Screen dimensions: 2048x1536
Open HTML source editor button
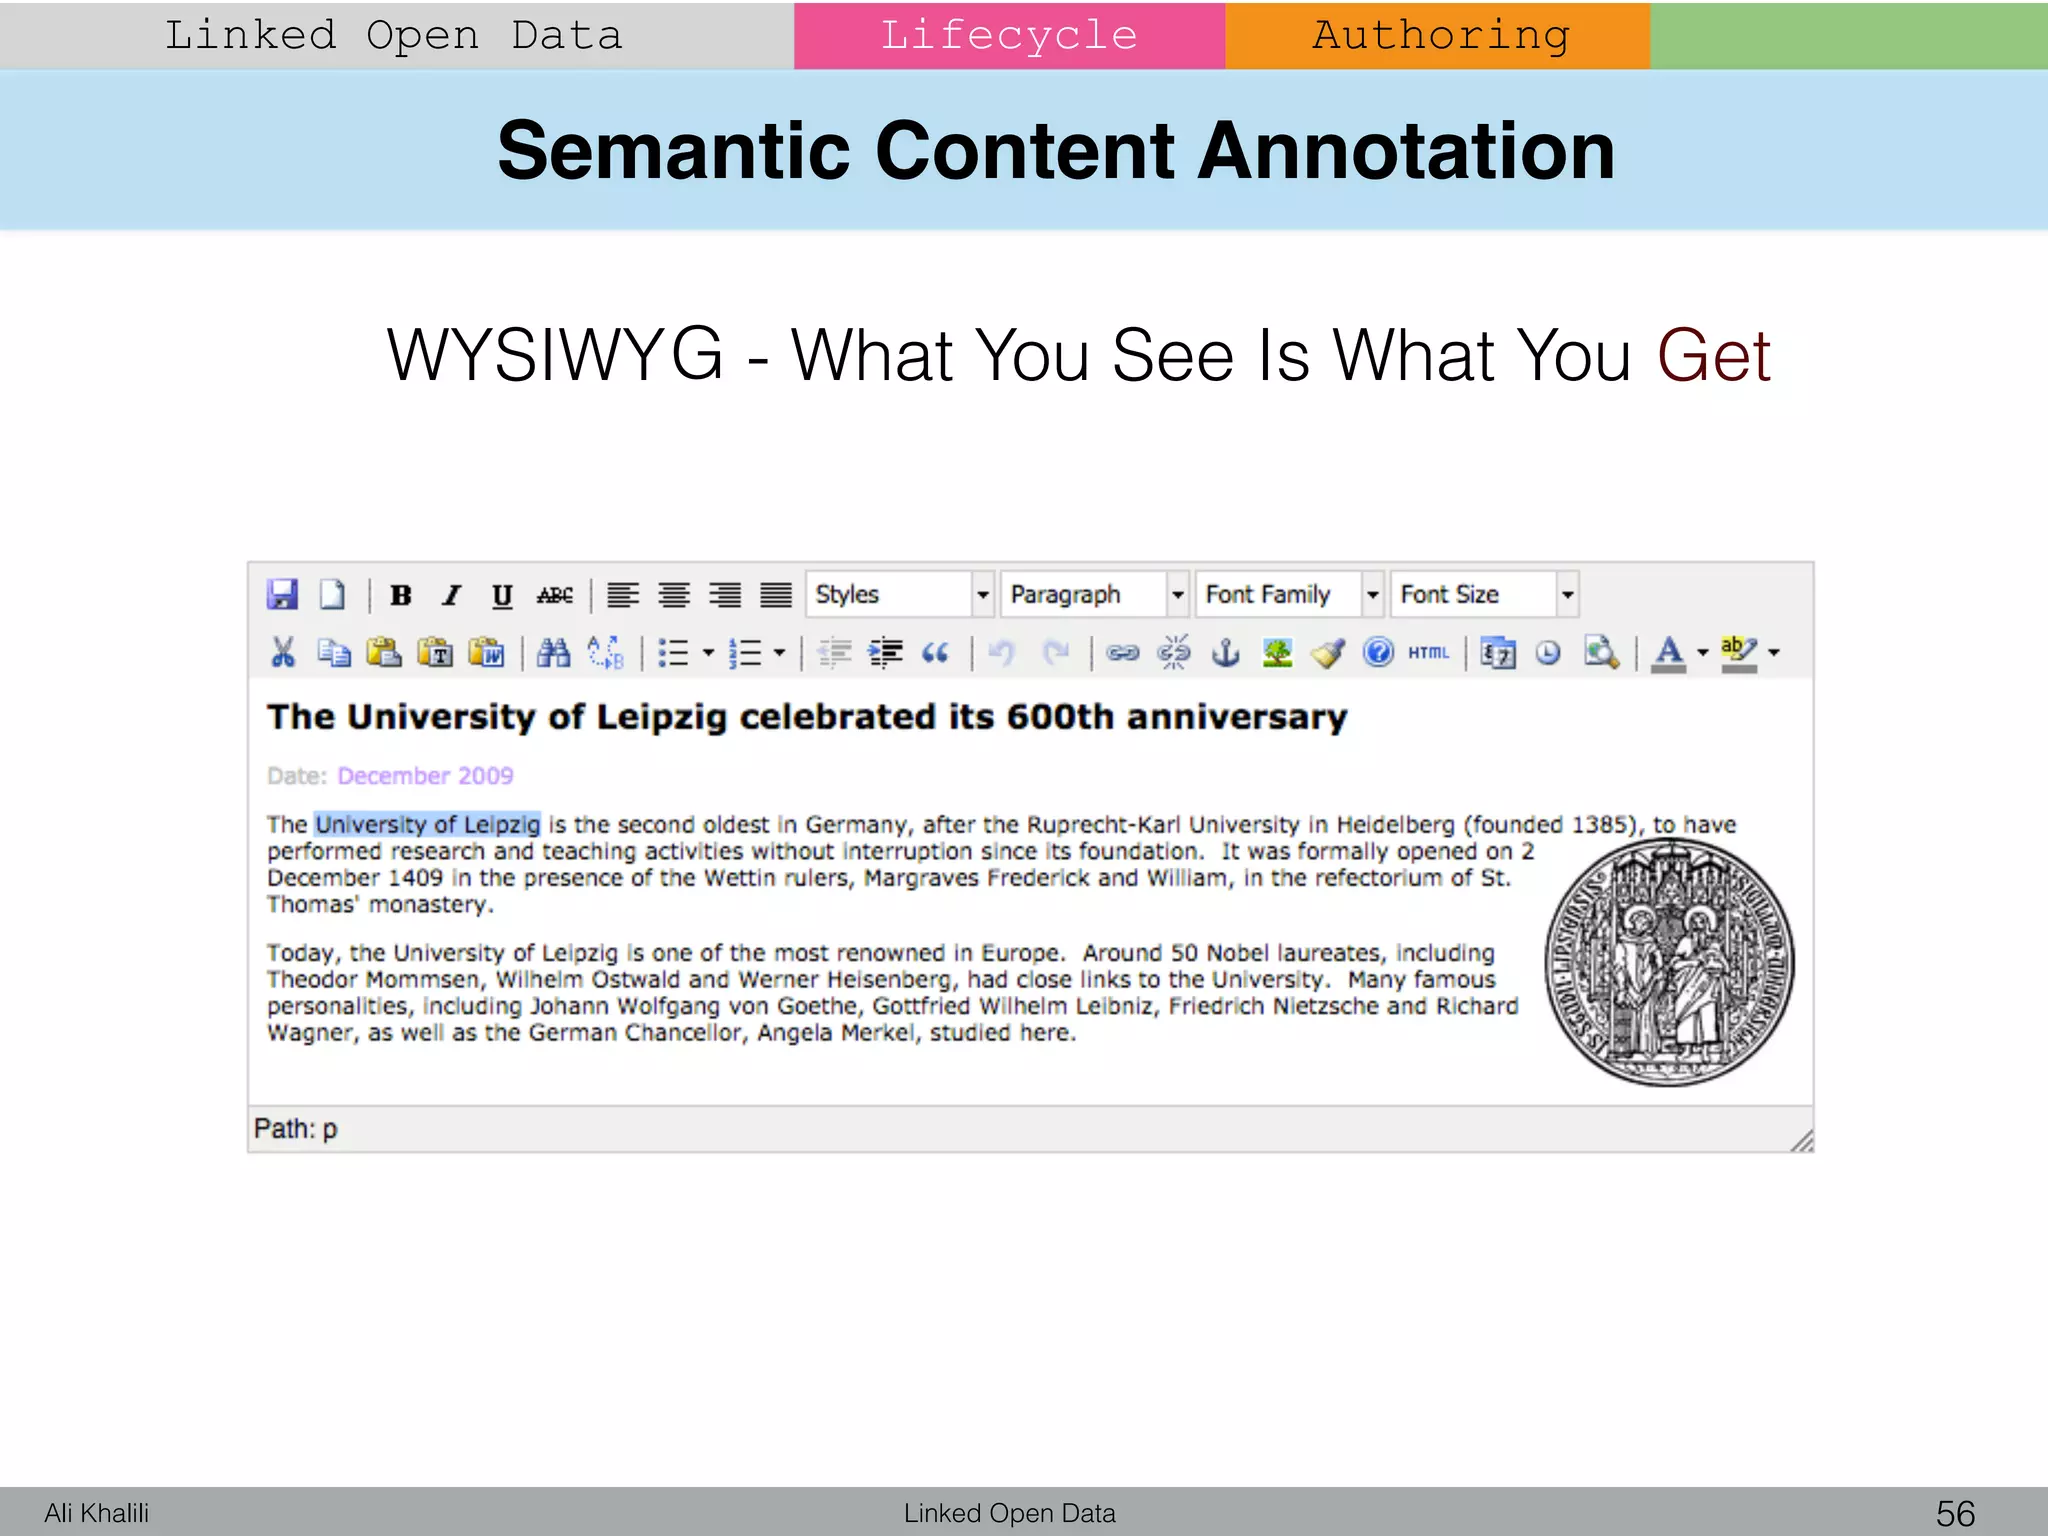[1428, 653]
